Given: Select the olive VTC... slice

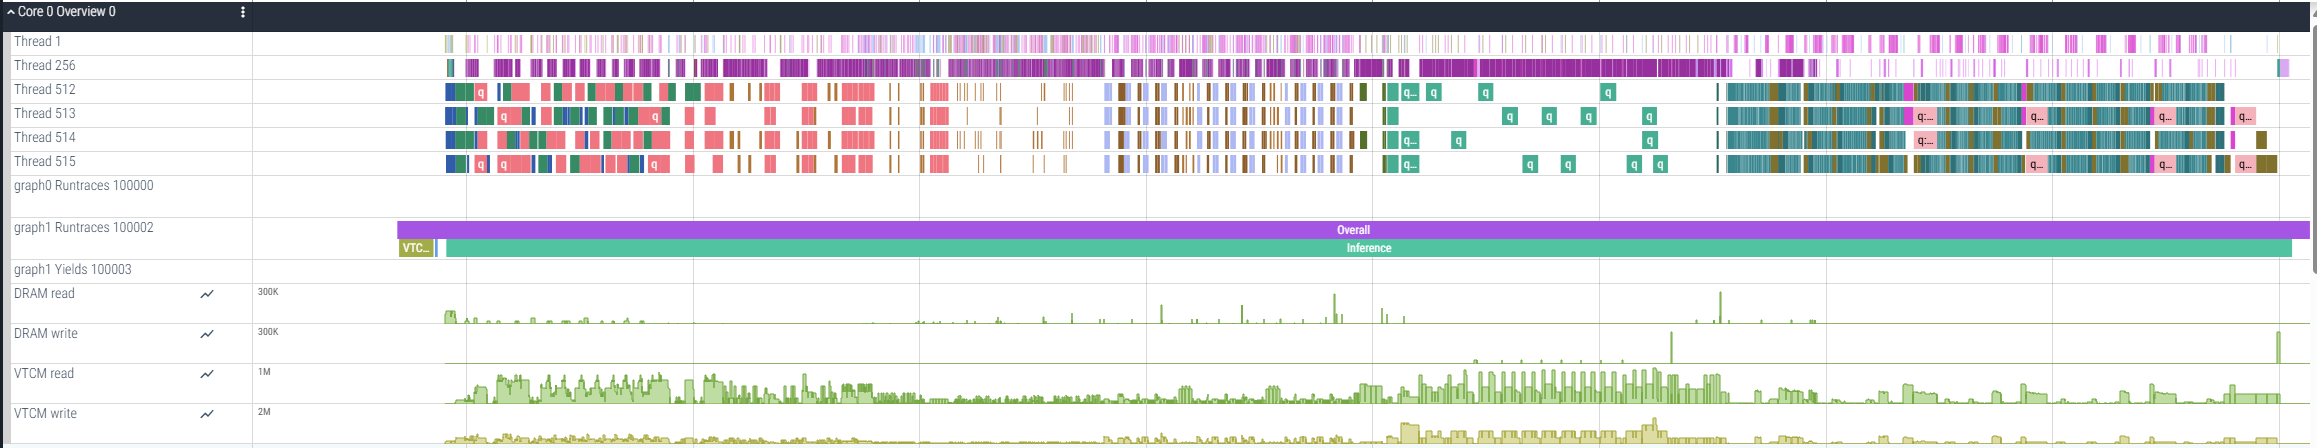Looking at the screenshot, I should point(416,248).
